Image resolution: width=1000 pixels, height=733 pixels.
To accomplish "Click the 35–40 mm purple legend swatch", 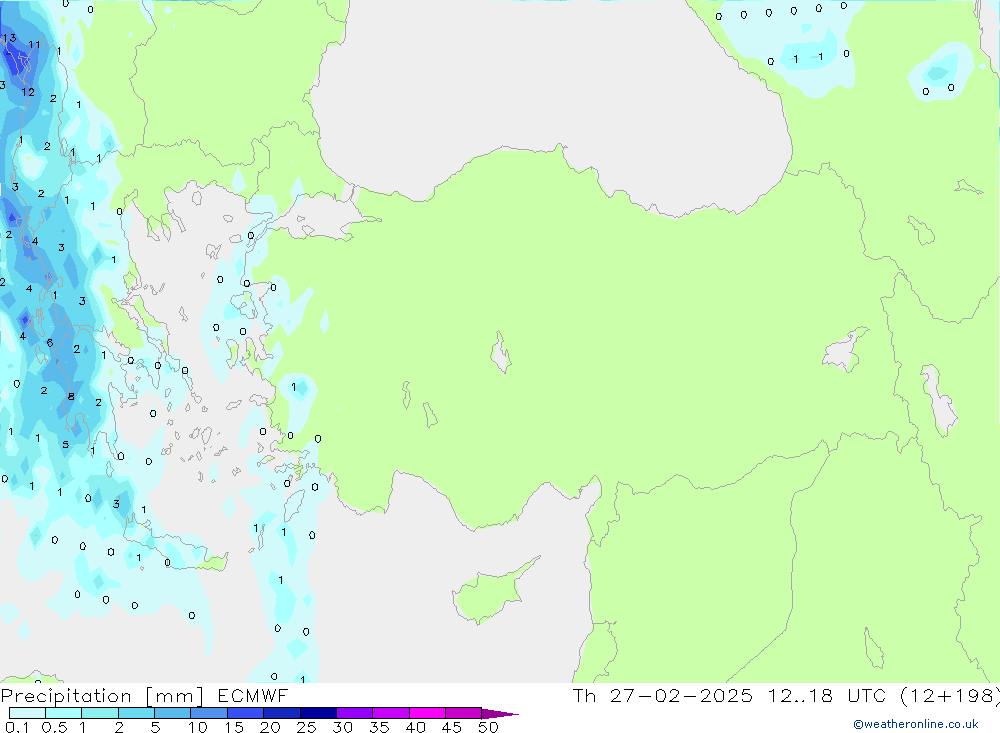I will (x=390, y=713).
